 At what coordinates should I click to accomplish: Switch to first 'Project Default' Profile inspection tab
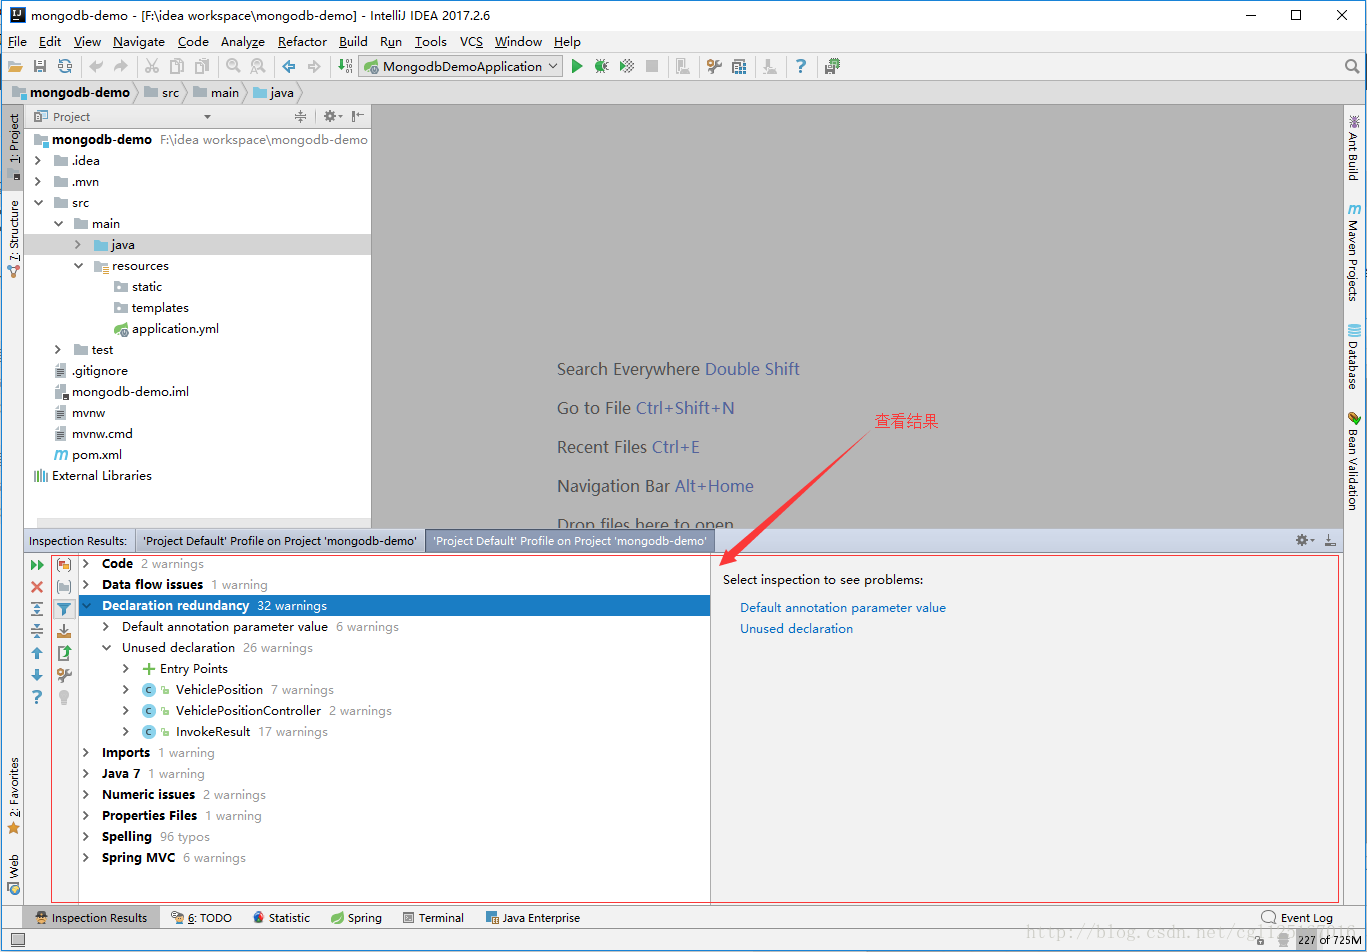pos(280,540)
